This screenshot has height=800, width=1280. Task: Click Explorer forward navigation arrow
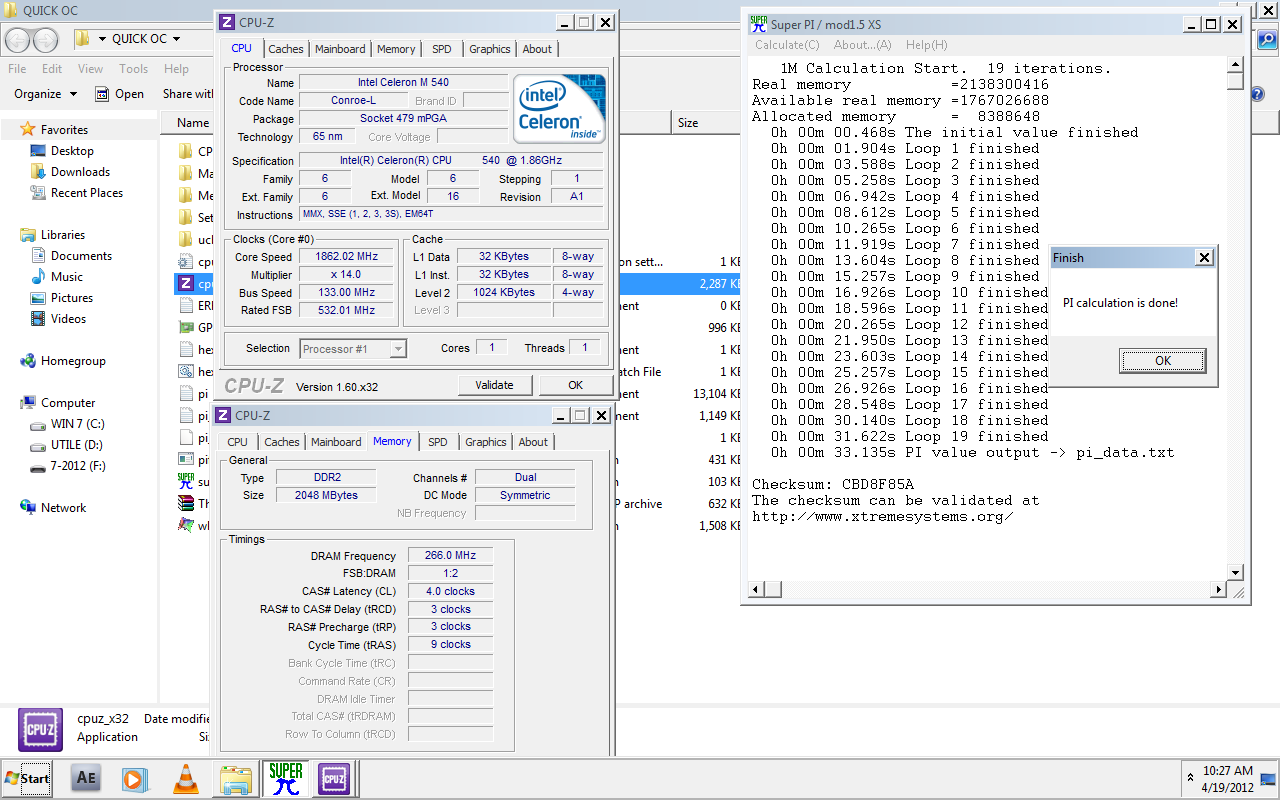pos(46,39)
